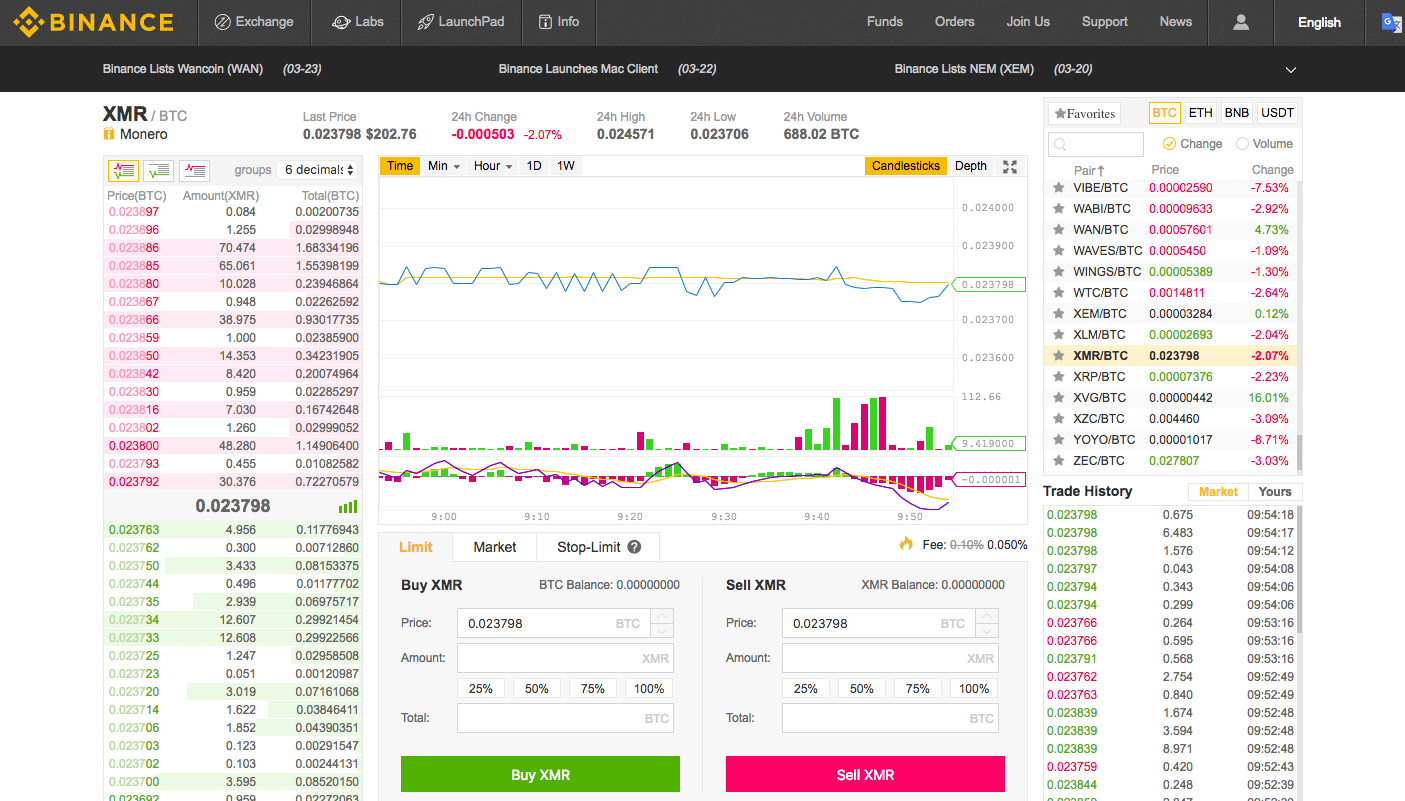Screen dimensions: 1405x801
Task: Click the Google Translate icon
Action: [x=1391, y=22]
